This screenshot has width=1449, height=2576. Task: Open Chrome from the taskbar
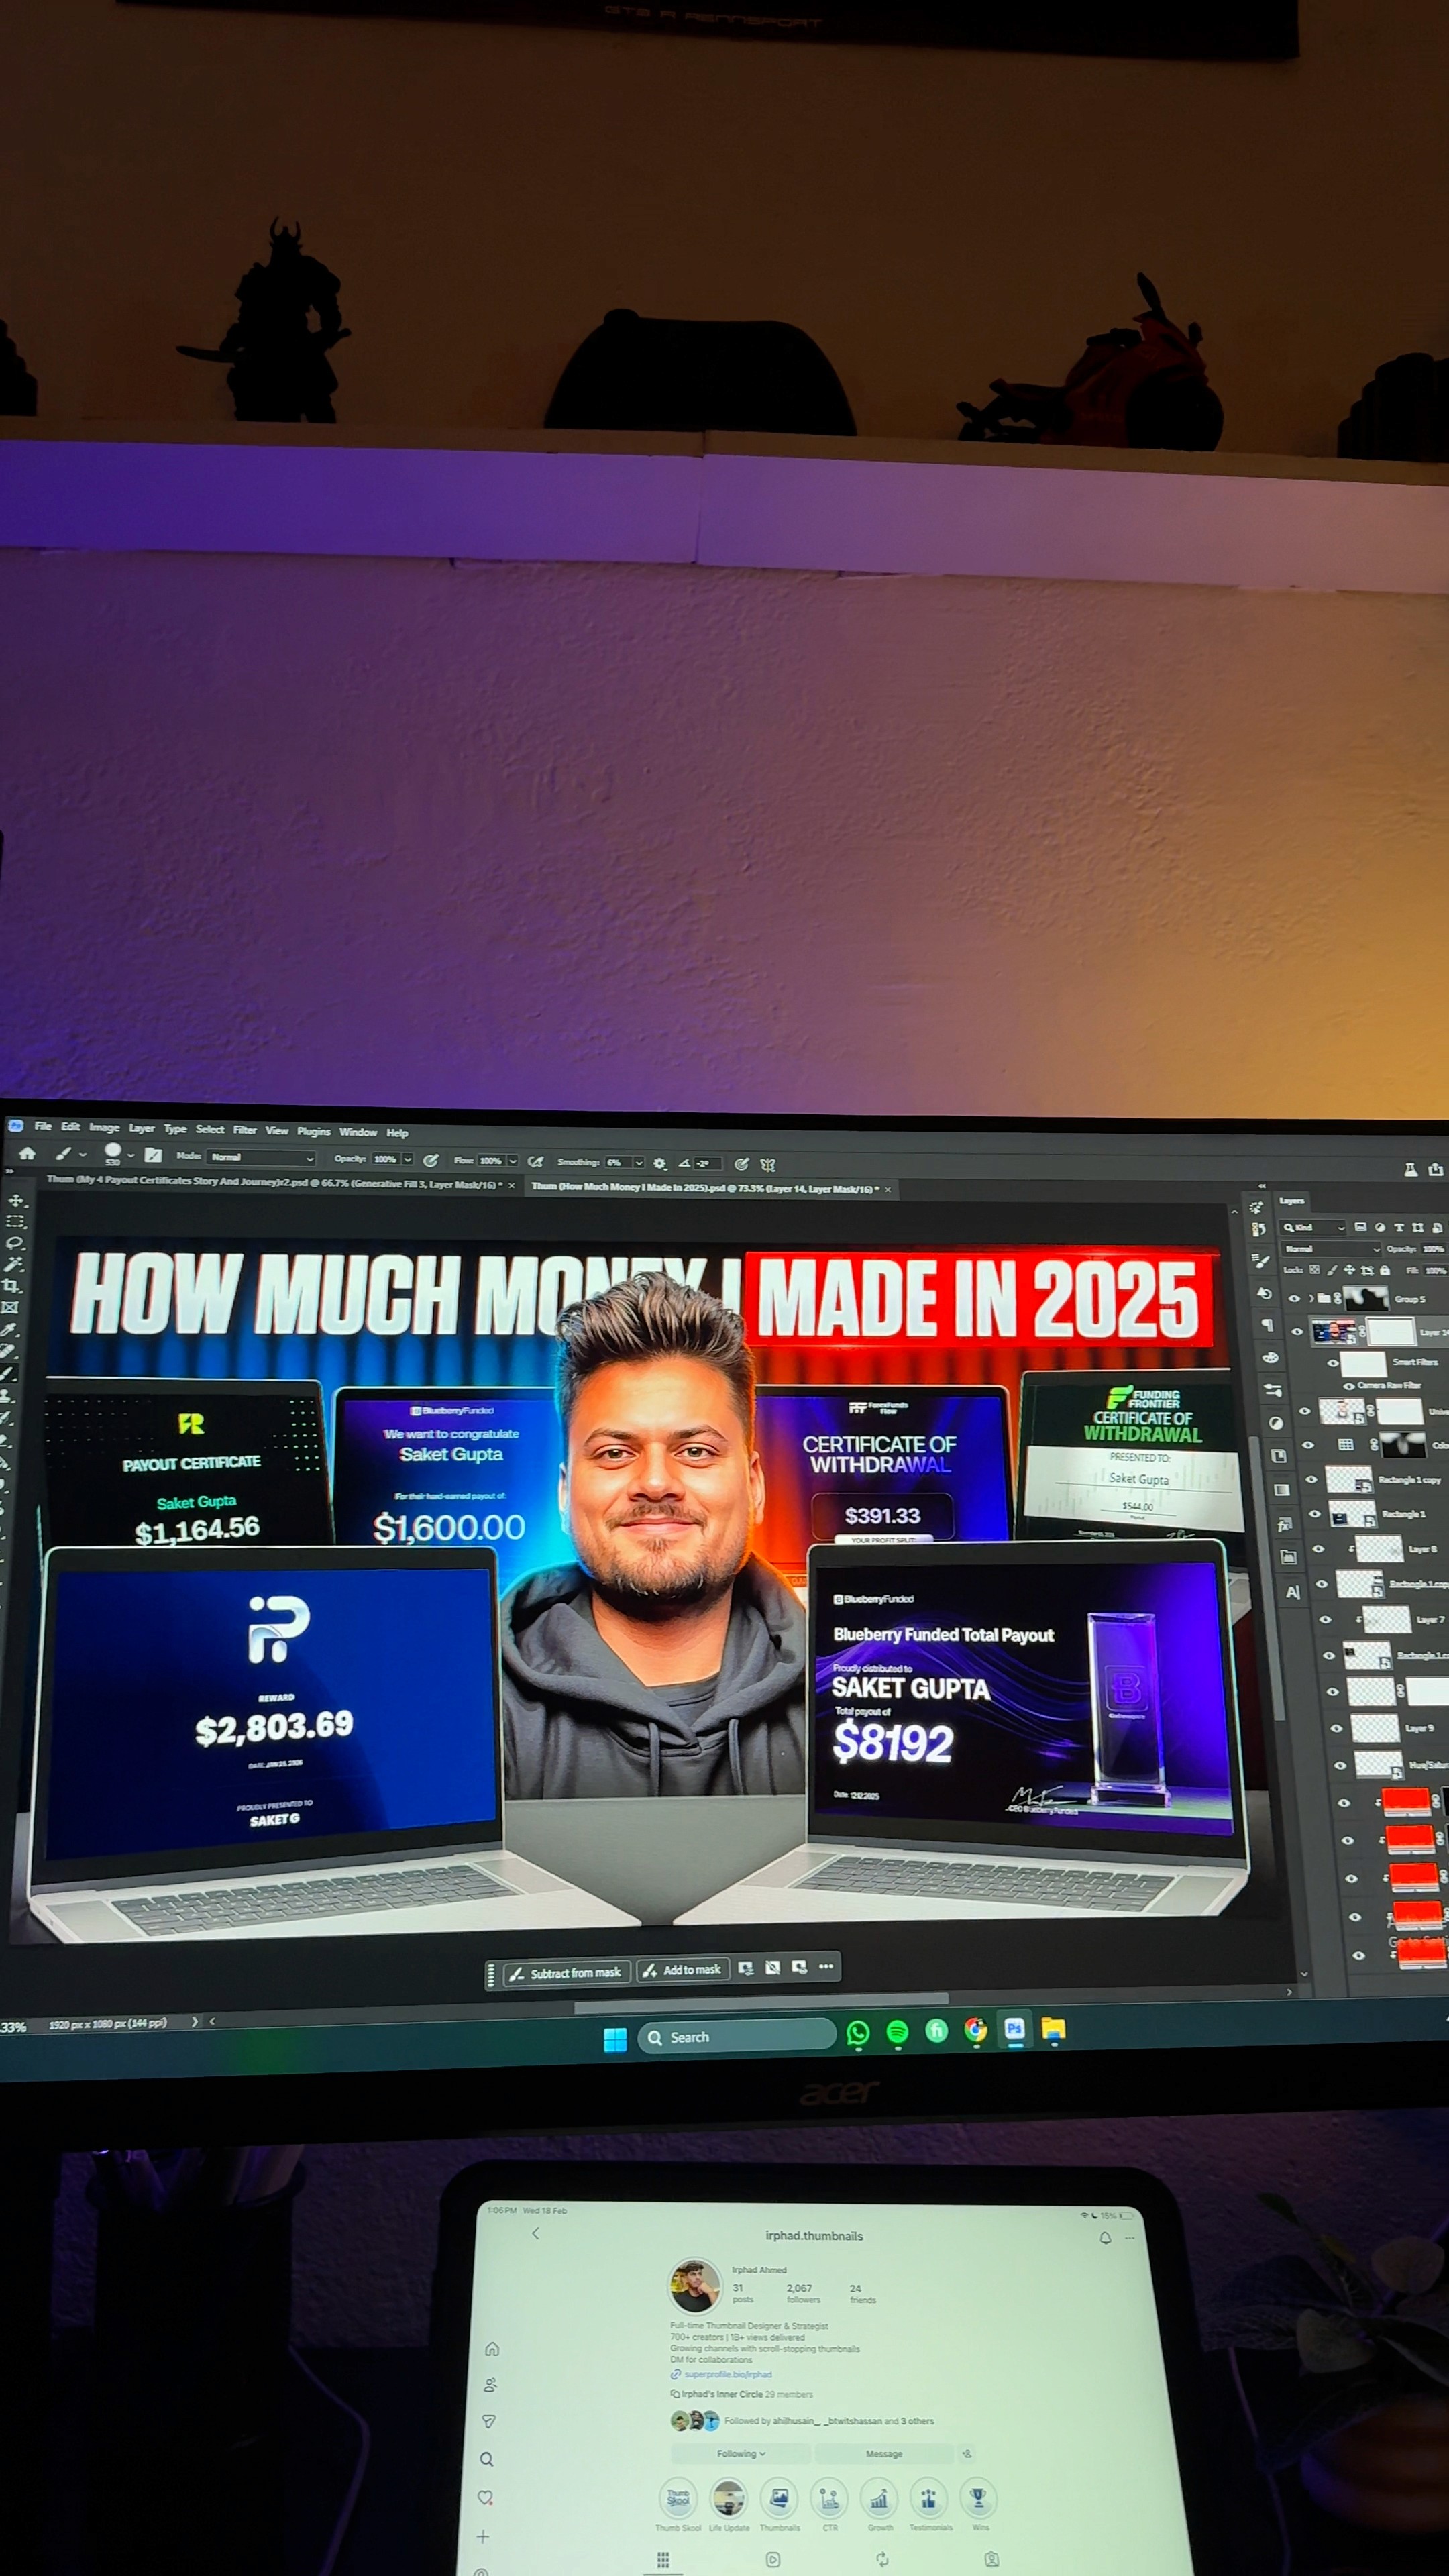(x=975, y=2029)
